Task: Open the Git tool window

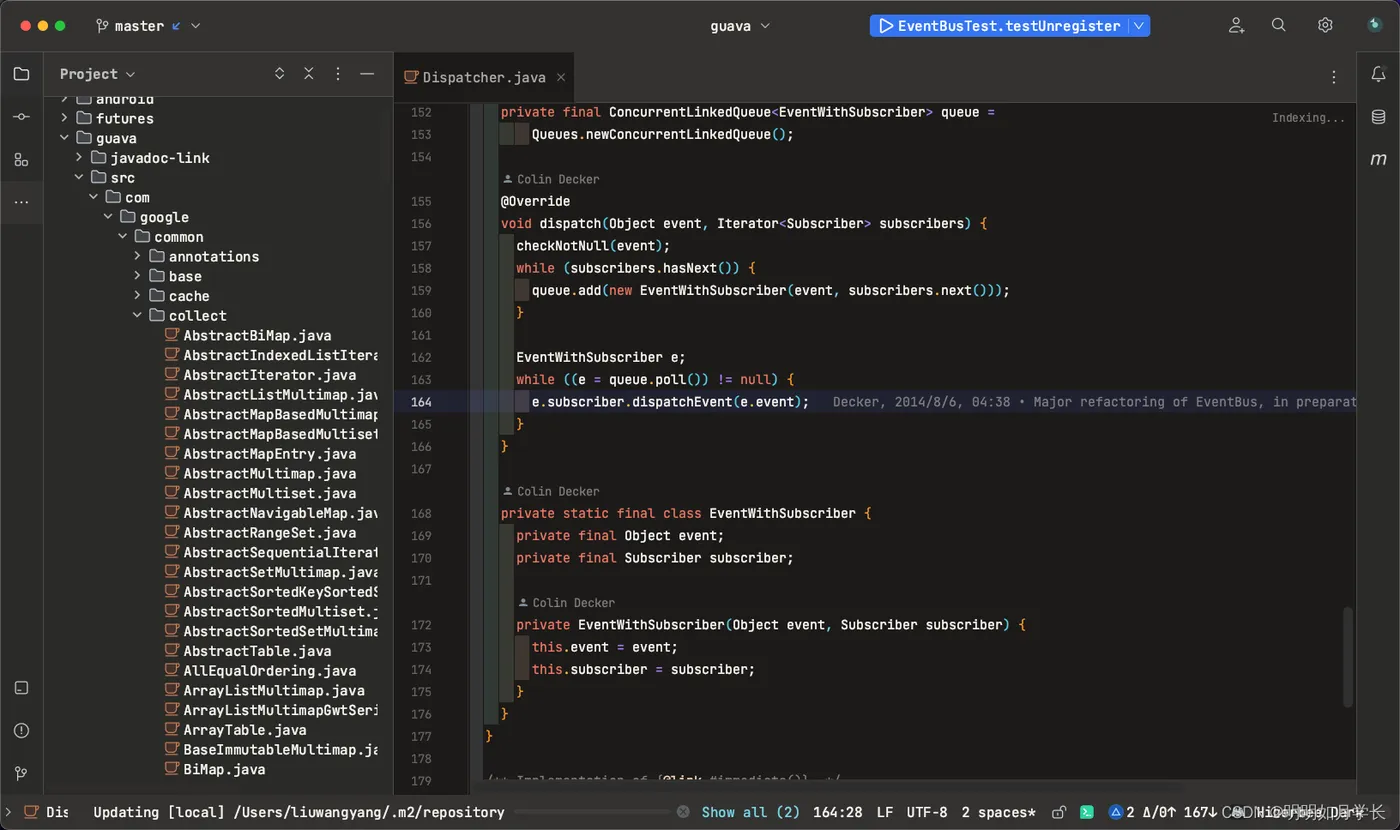Action: pos(21,773)
